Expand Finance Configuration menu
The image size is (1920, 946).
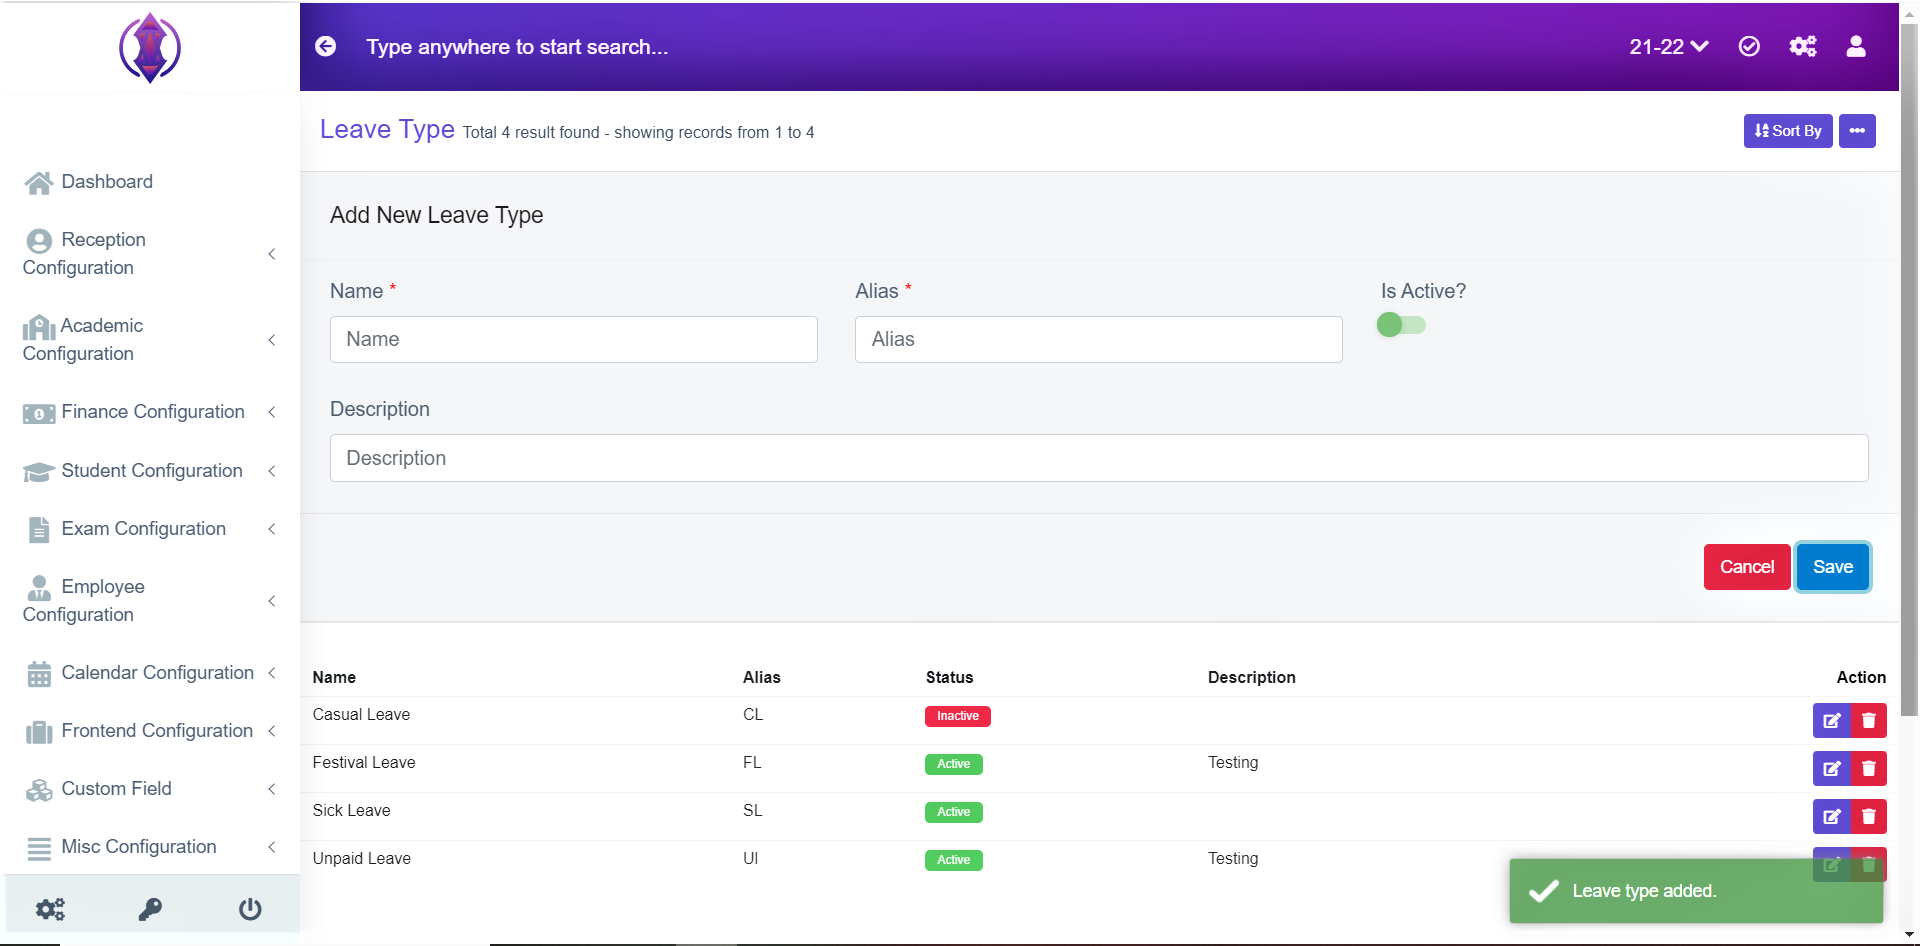pyautogui.click(x=150, y=412)
